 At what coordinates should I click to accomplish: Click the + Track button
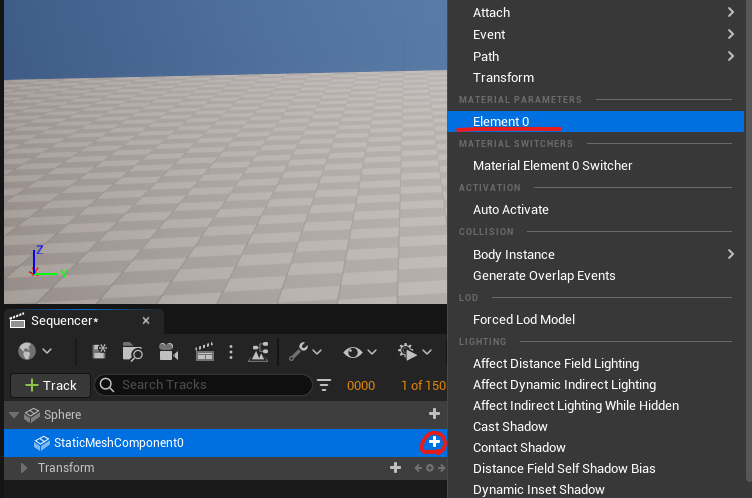pos(50,385)
